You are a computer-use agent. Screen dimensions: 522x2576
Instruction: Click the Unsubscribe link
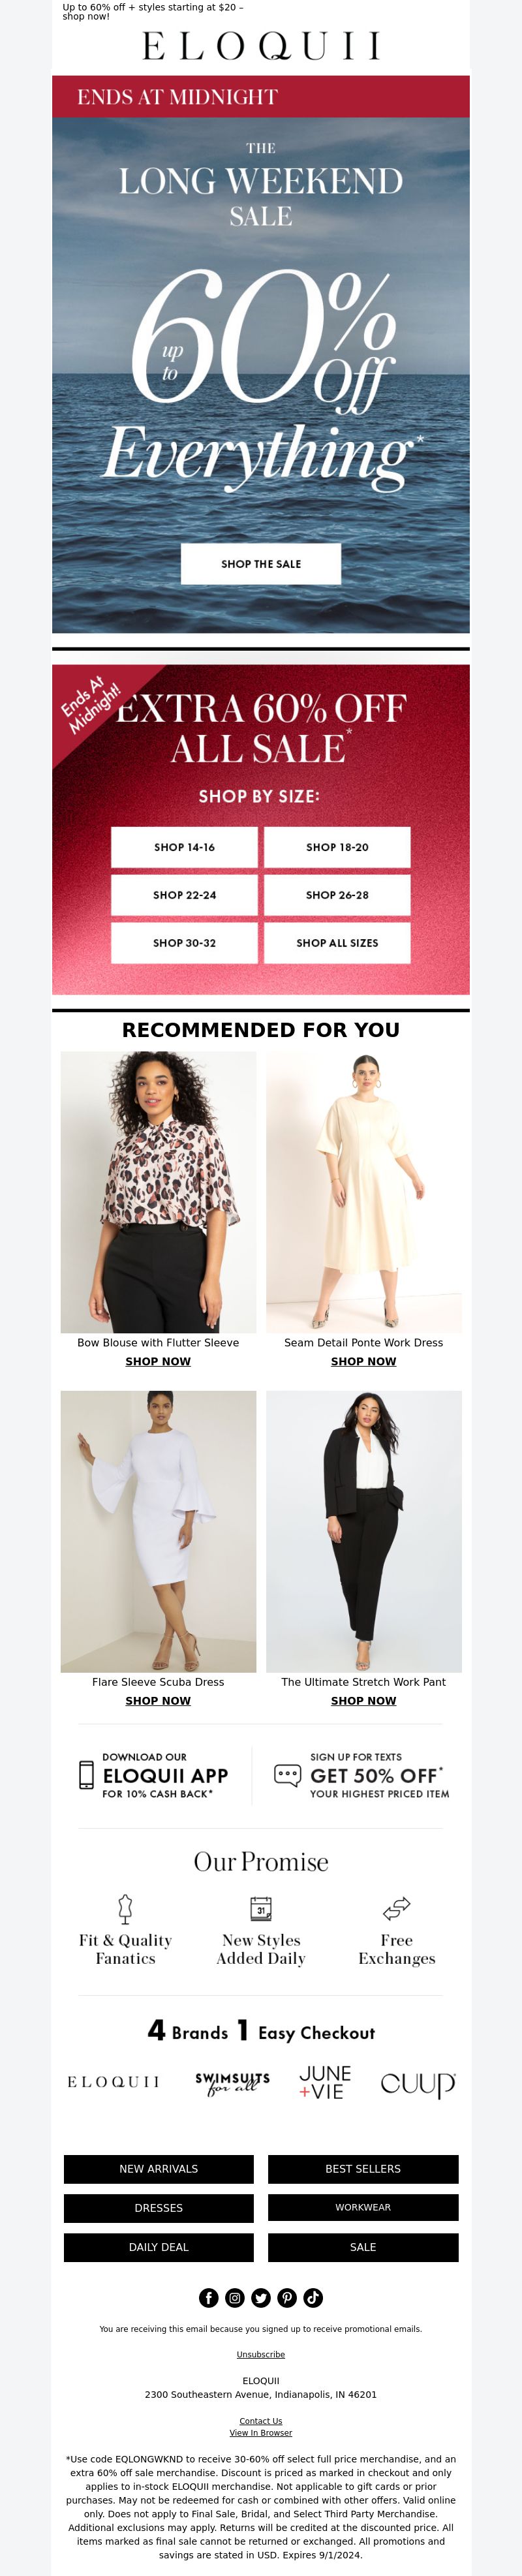click(261, 2354)
